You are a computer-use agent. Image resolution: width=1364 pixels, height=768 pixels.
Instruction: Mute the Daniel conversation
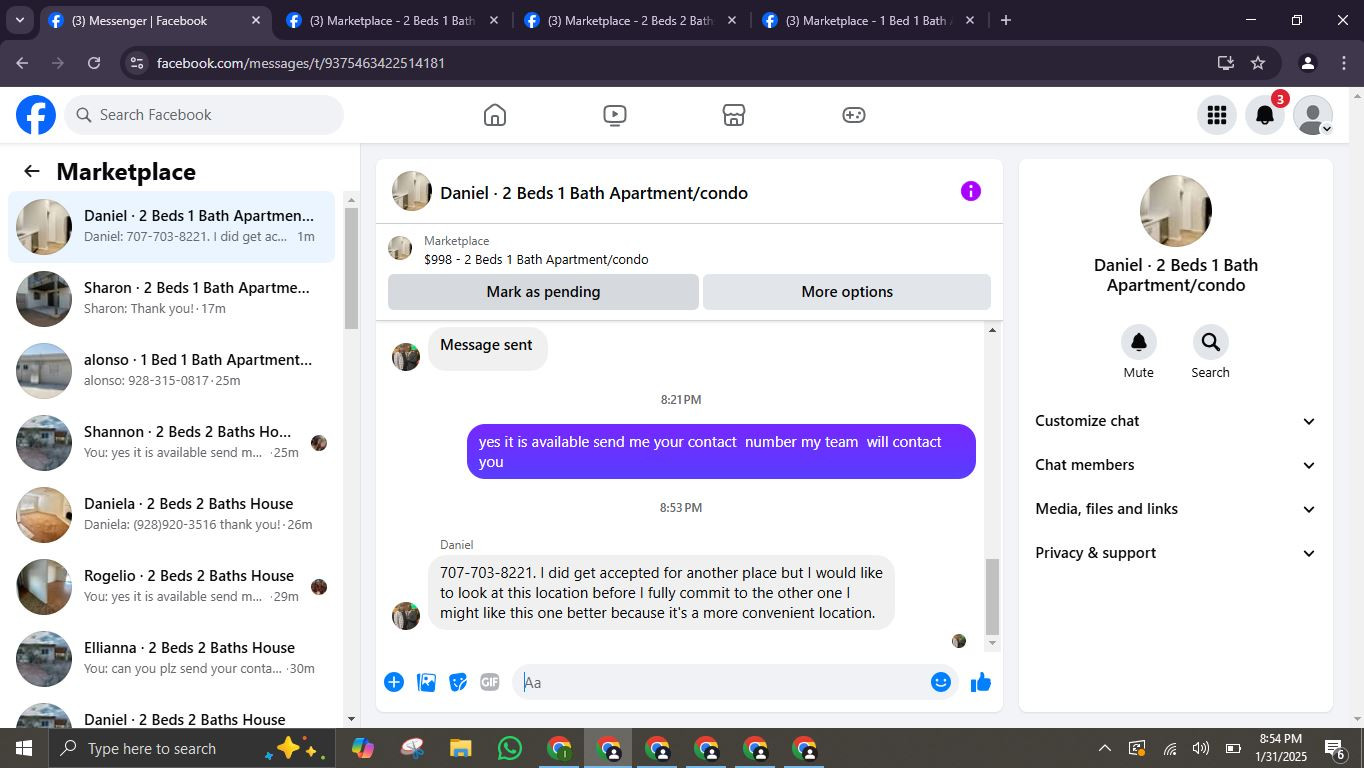[1138, 343]
